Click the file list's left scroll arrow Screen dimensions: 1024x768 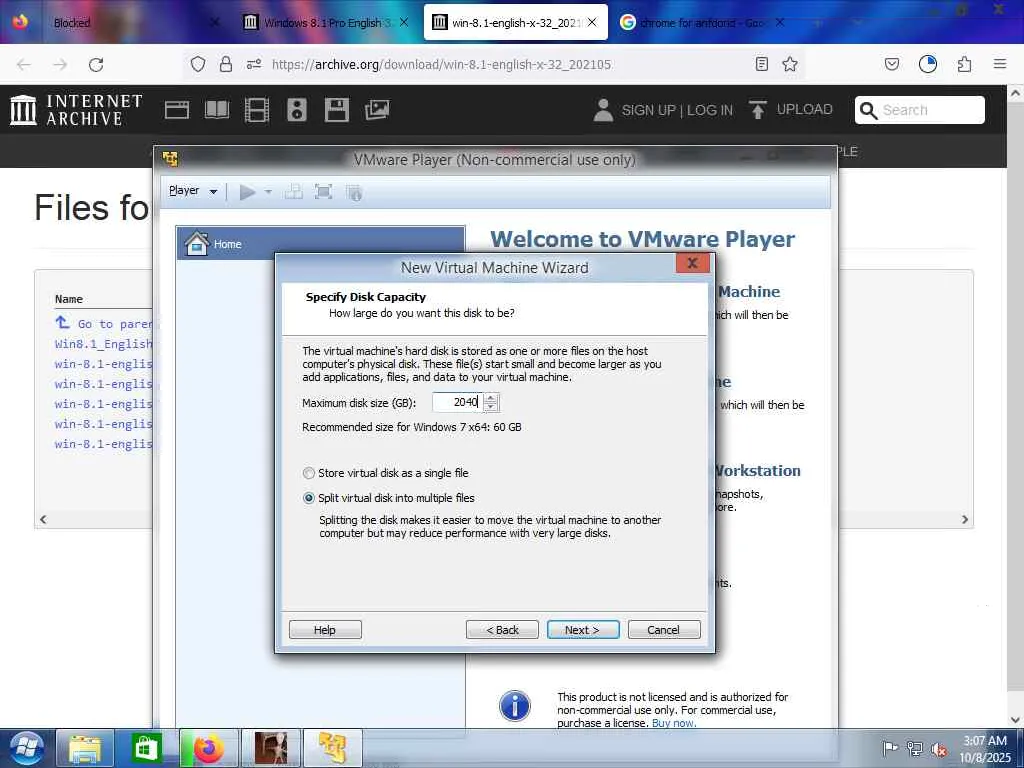43,519
